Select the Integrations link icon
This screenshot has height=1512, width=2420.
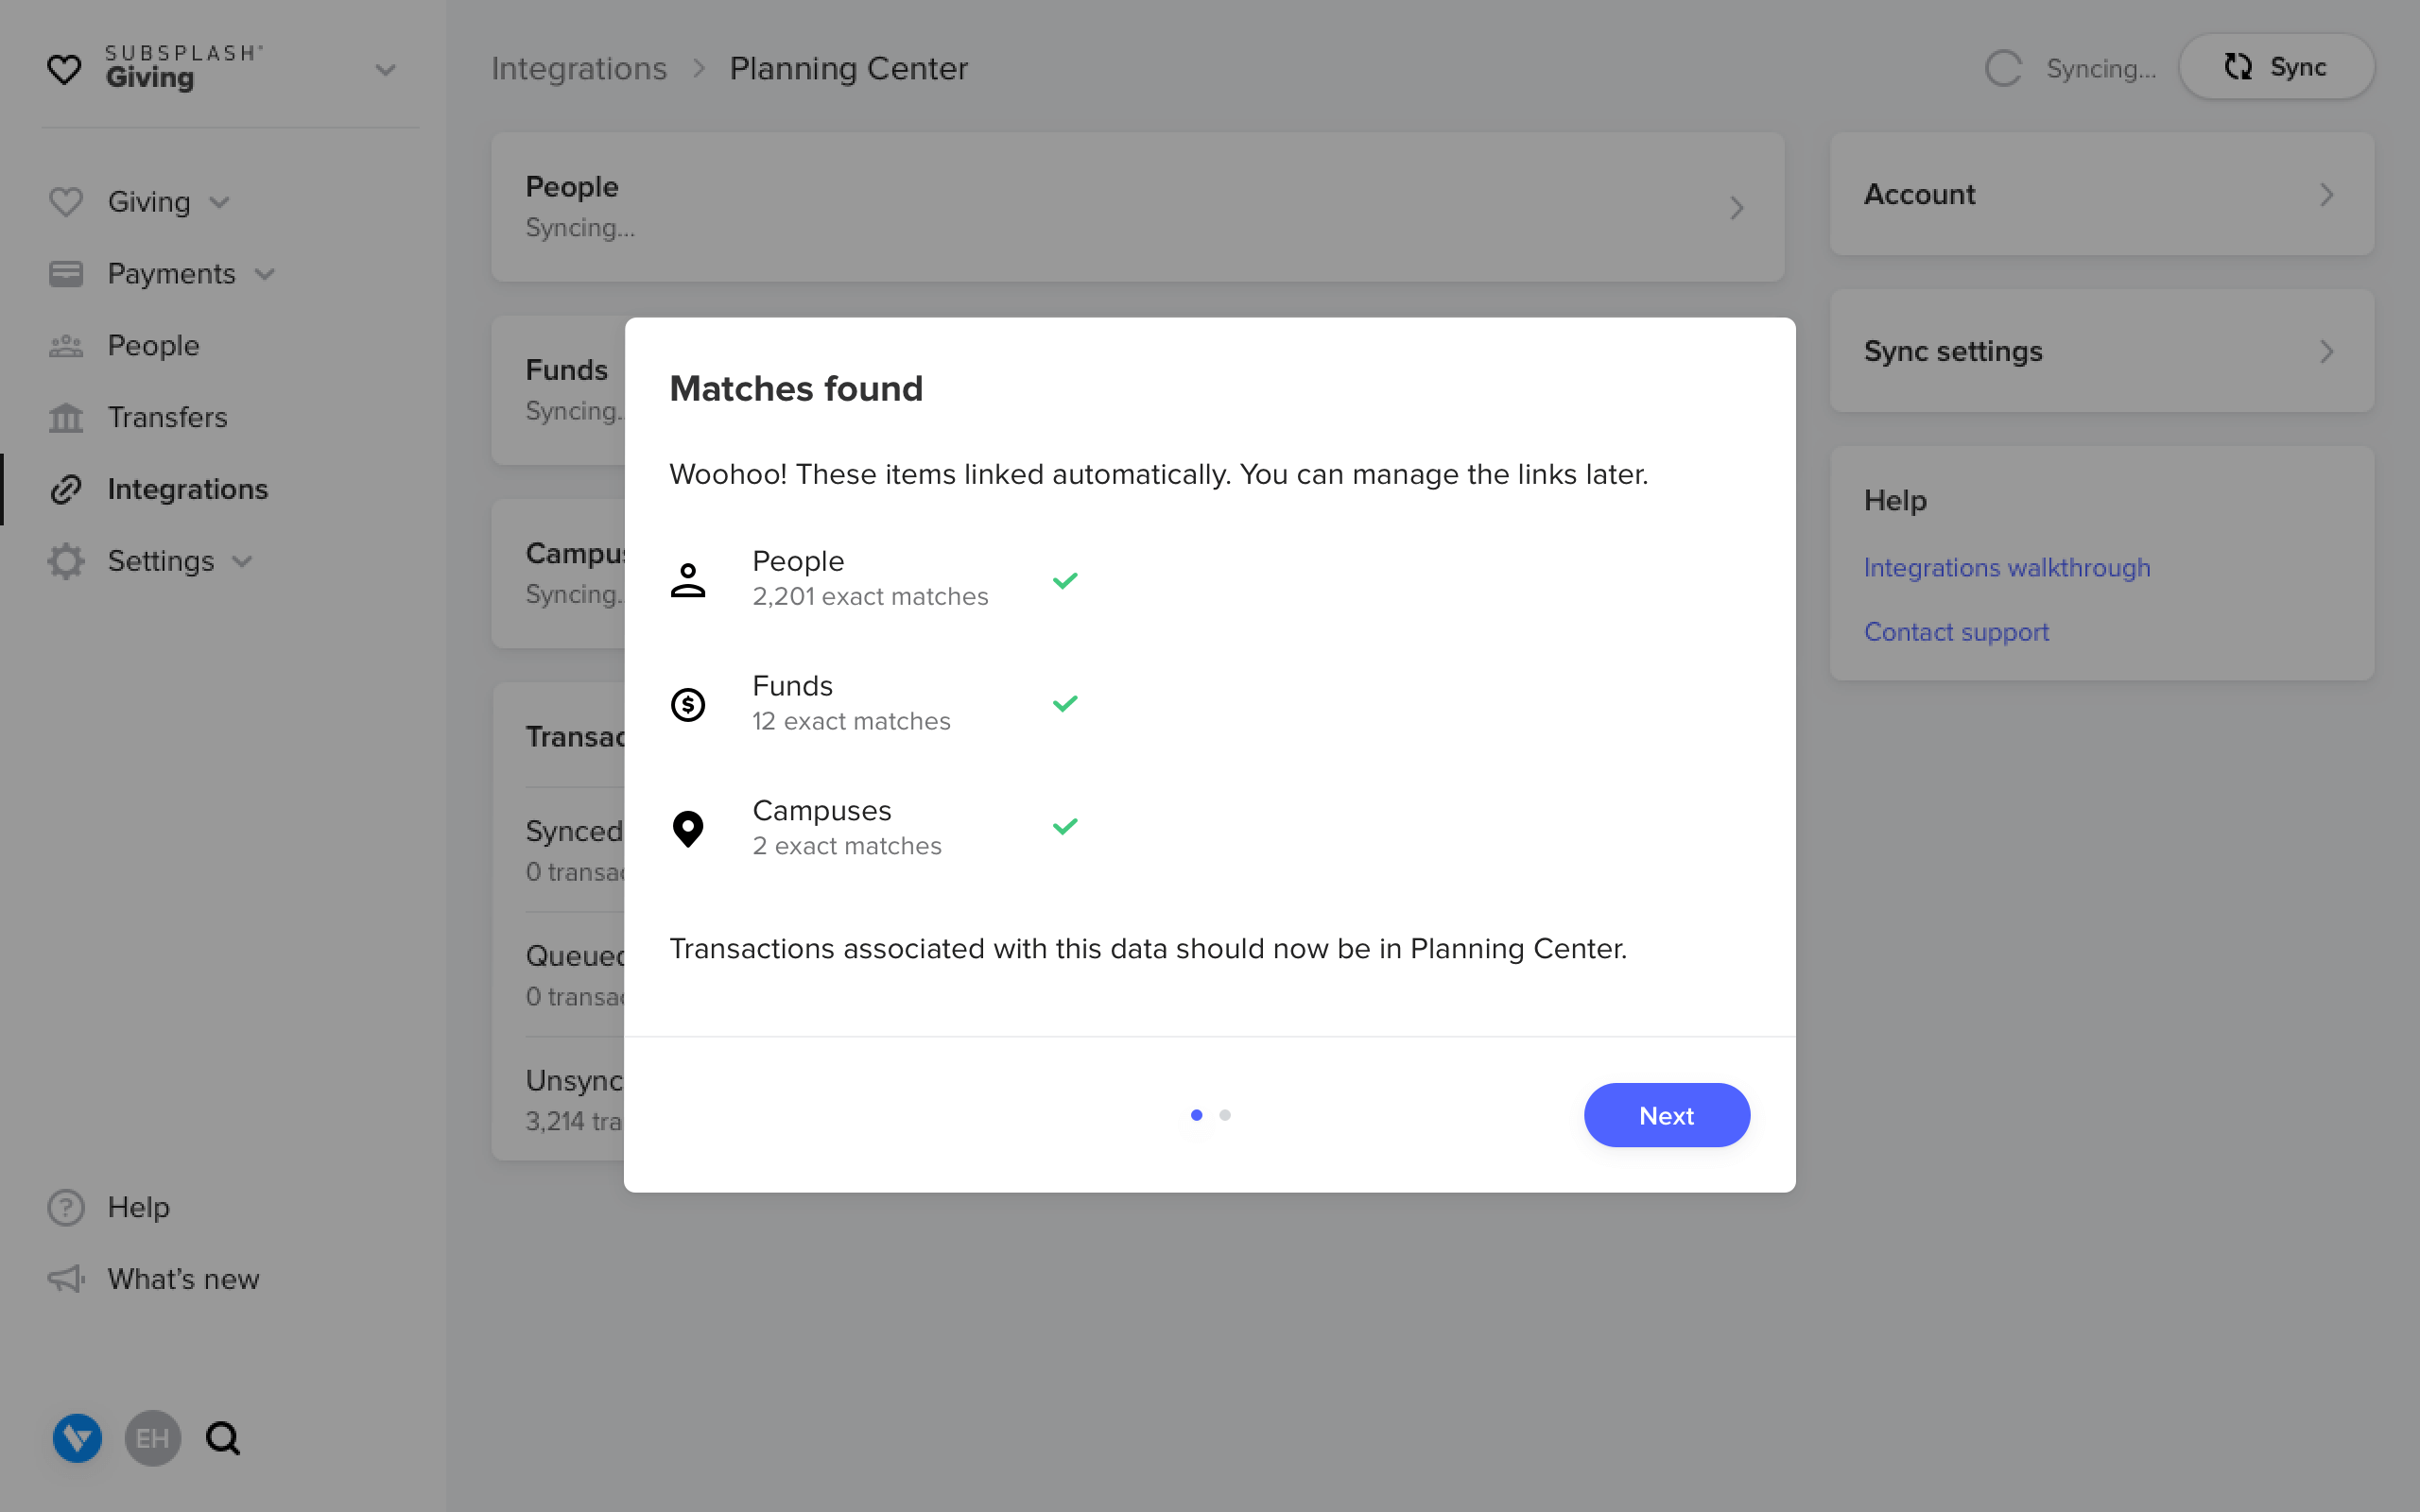(65, 489)
